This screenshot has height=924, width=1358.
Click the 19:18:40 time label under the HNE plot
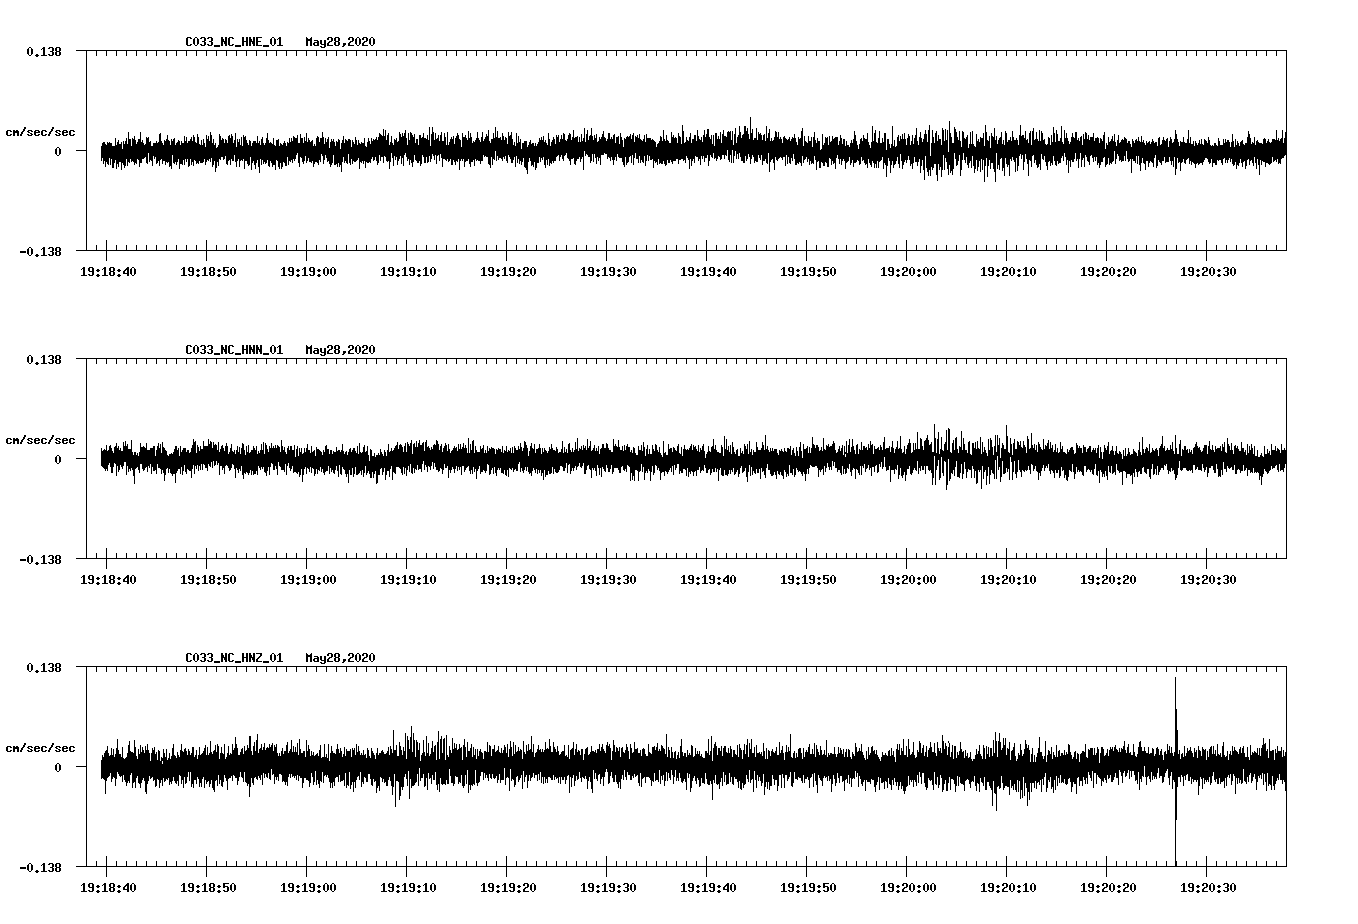coord(108,271)
